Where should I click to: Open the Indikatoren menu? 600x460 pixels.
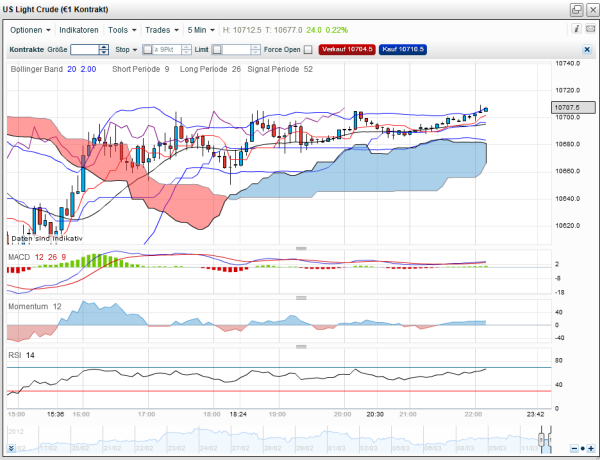81,30
